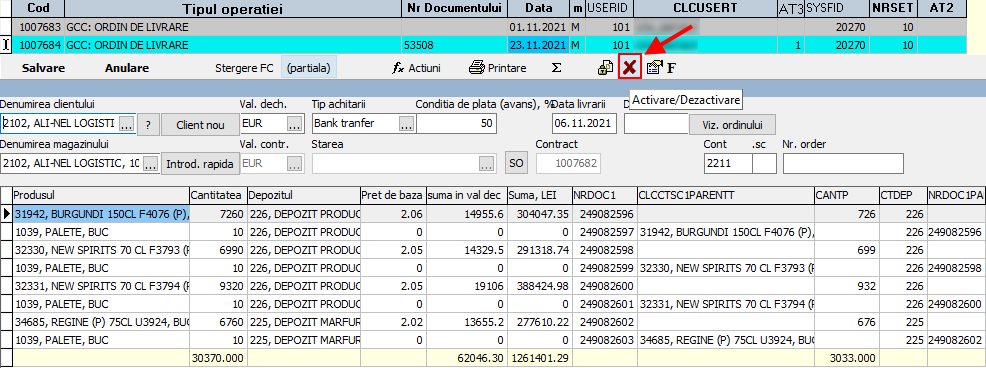Click the Nr. order input field
986x368 pixels.
tap(843, 164)
